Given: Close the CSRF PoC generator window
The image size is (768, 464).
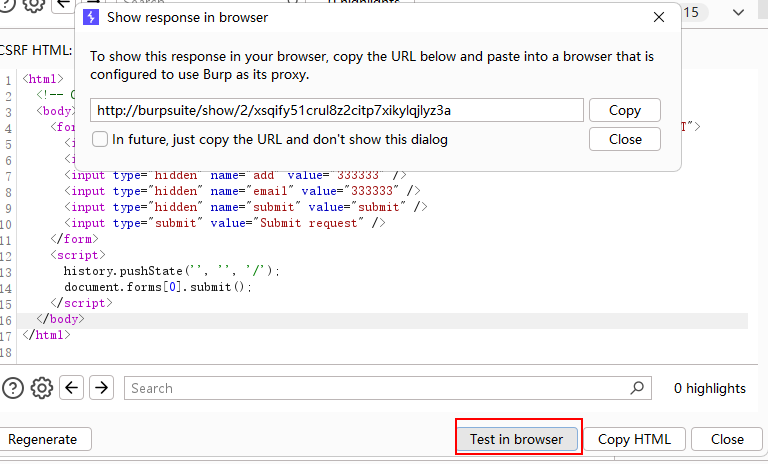Looking at the screenshot, I should pyautogui.click(x=727, y=439).
